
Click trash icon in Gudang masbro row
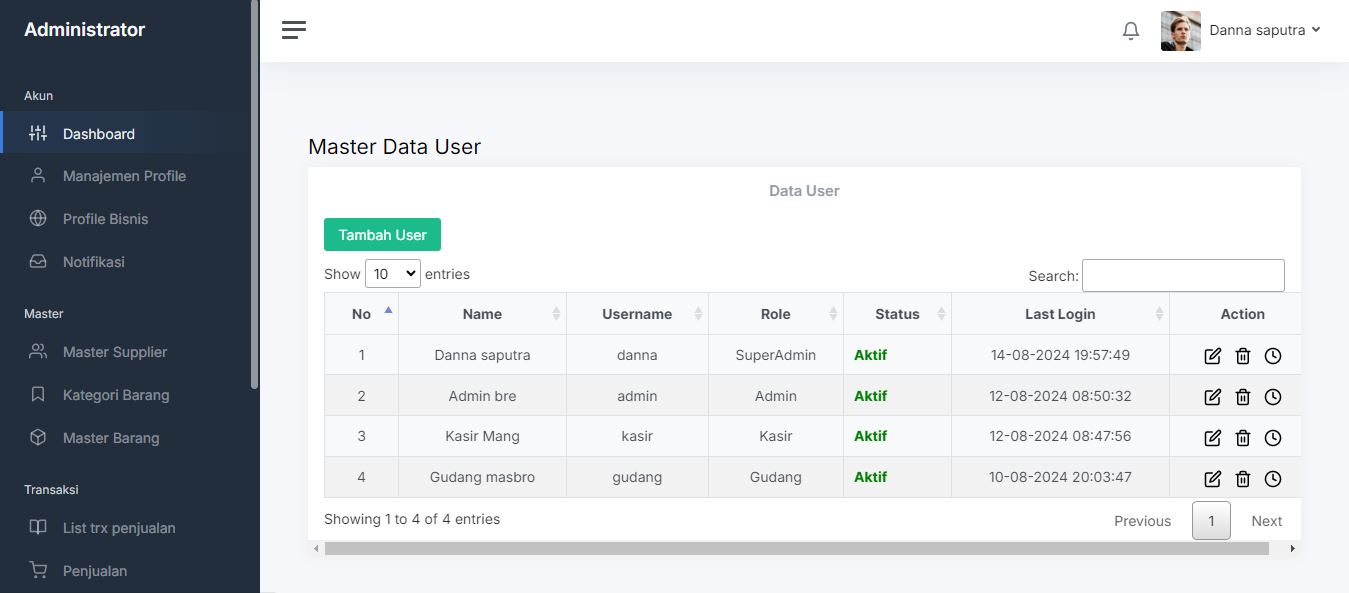click(x=1242, y=479)
